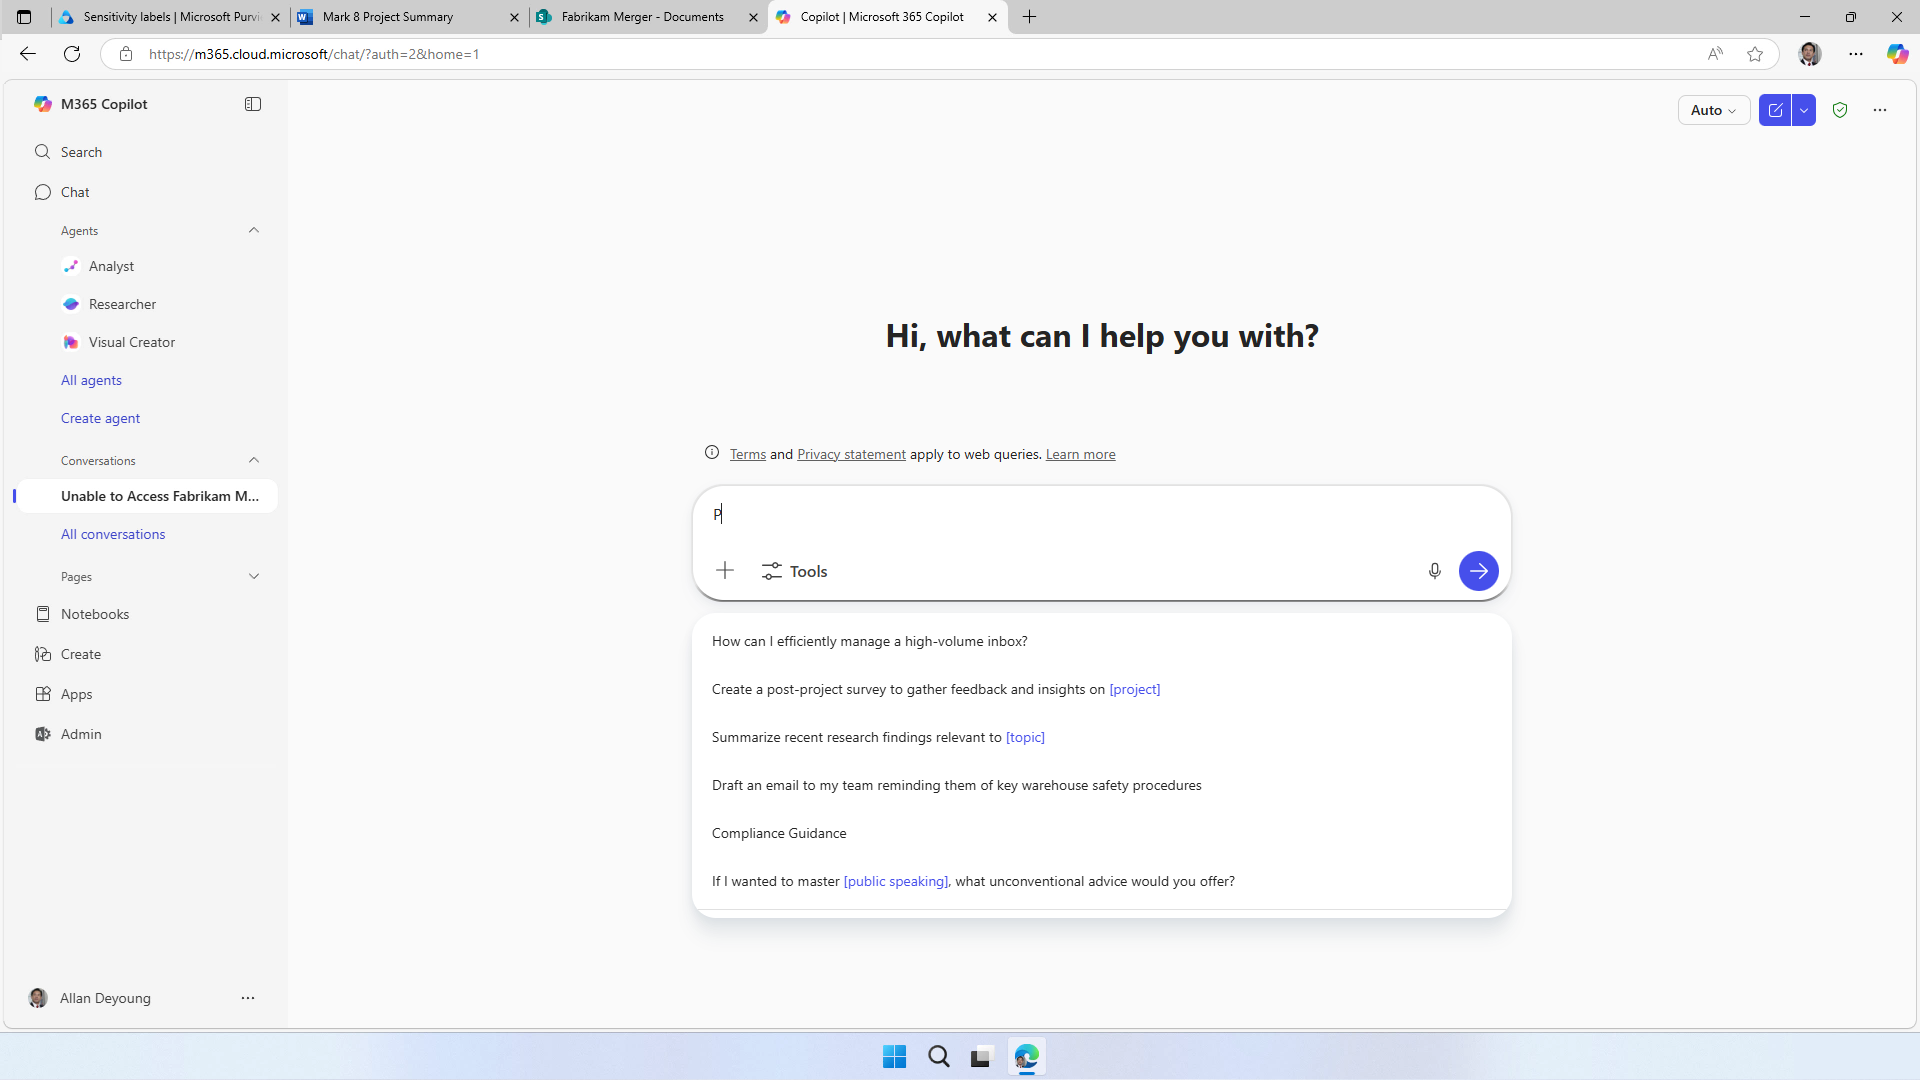This screenshot has width=1920, height=1080.
Task: Click Learn more about web queries
Action: pyautogui.click(x=1080, y=454)
